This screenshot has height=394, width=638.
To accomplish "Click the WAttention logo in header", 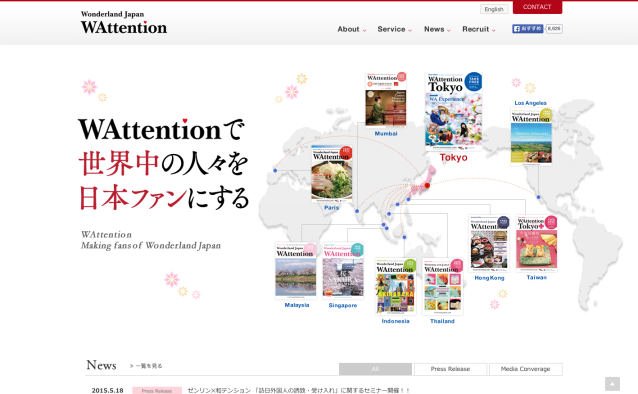I will coord(124,23).
